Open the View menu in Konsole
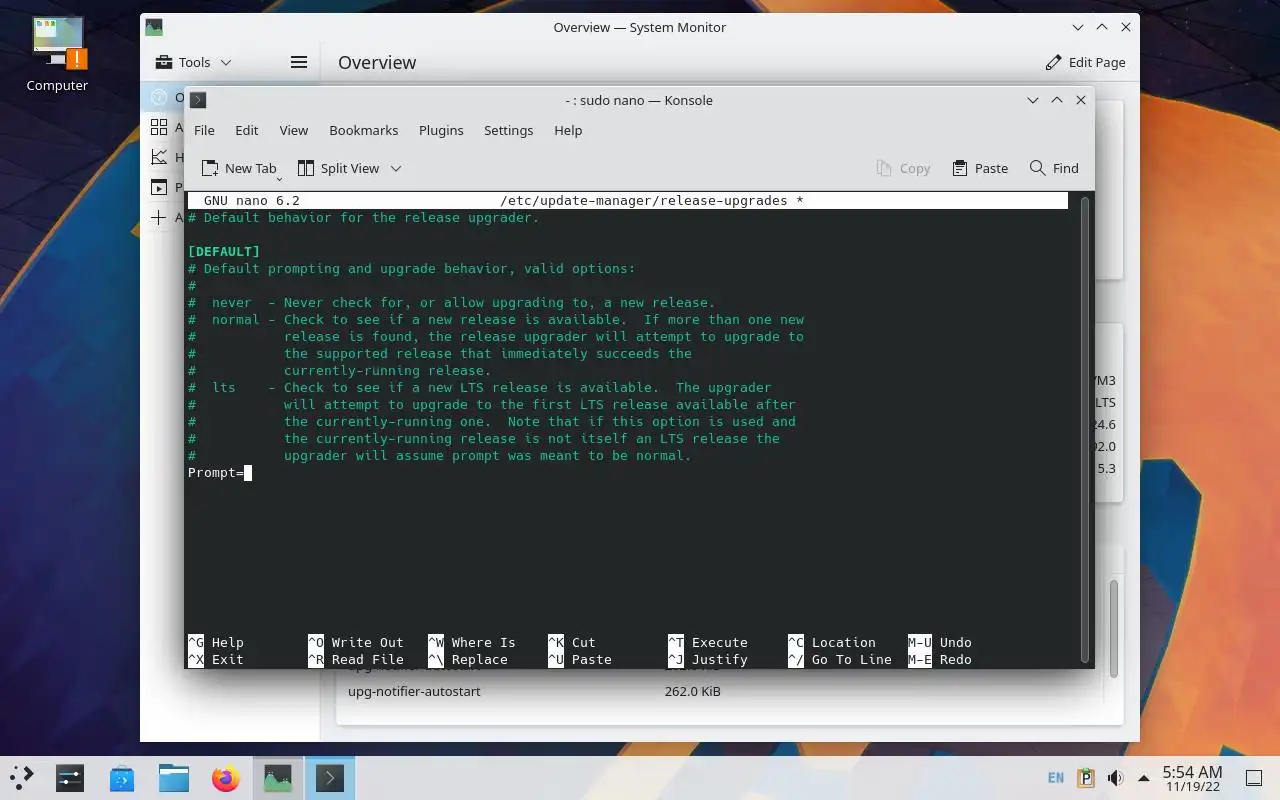This screenshot has height=800, width=1280. (294, 130)
